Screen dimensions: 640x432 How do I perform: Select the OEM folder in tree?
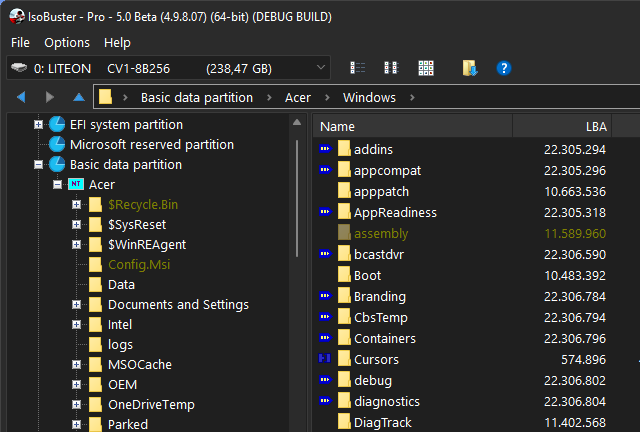pos(122,384)
